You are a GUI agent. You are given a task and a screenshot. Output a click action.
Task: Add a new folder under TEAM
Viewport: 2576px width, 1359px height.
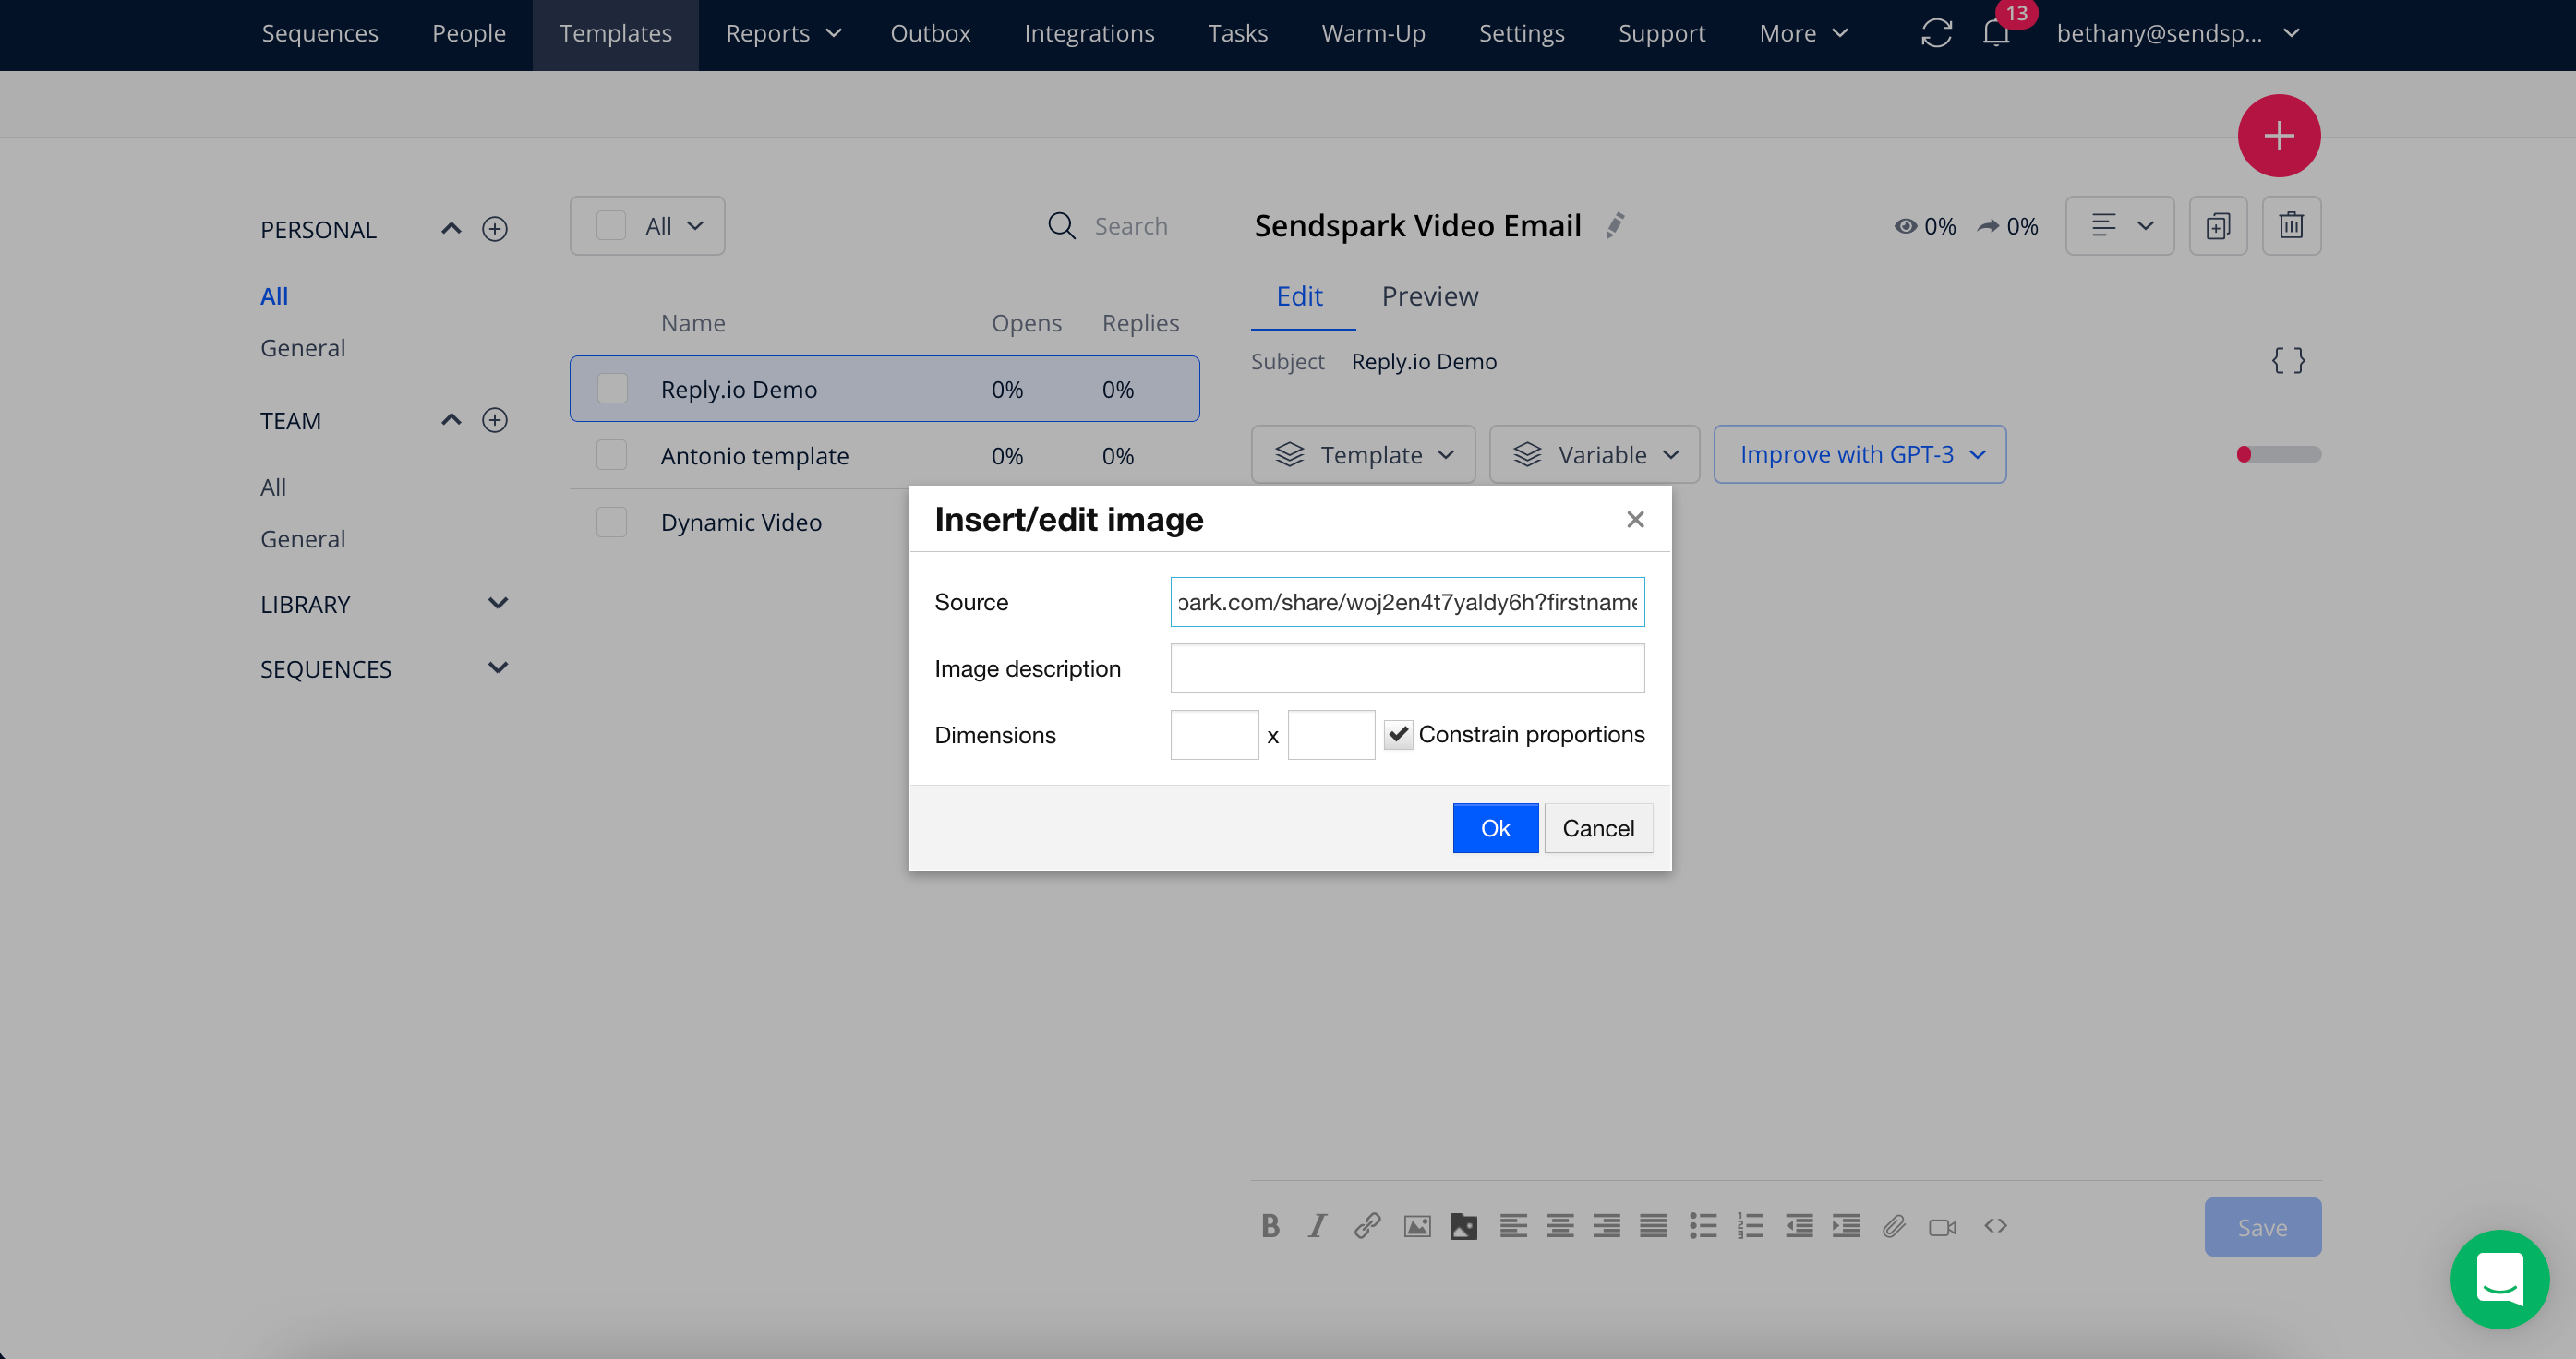(495, 420)
